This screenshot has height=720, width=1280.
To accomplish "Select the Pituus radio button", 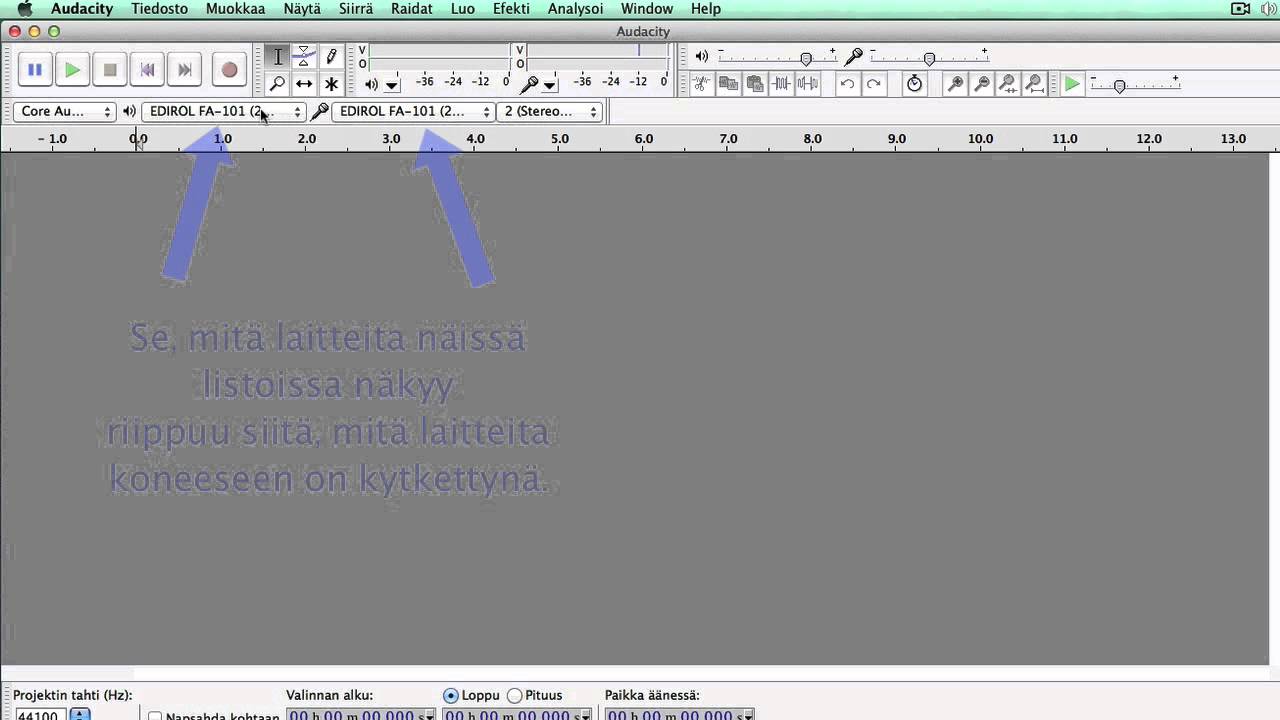I will coord(515,695).
